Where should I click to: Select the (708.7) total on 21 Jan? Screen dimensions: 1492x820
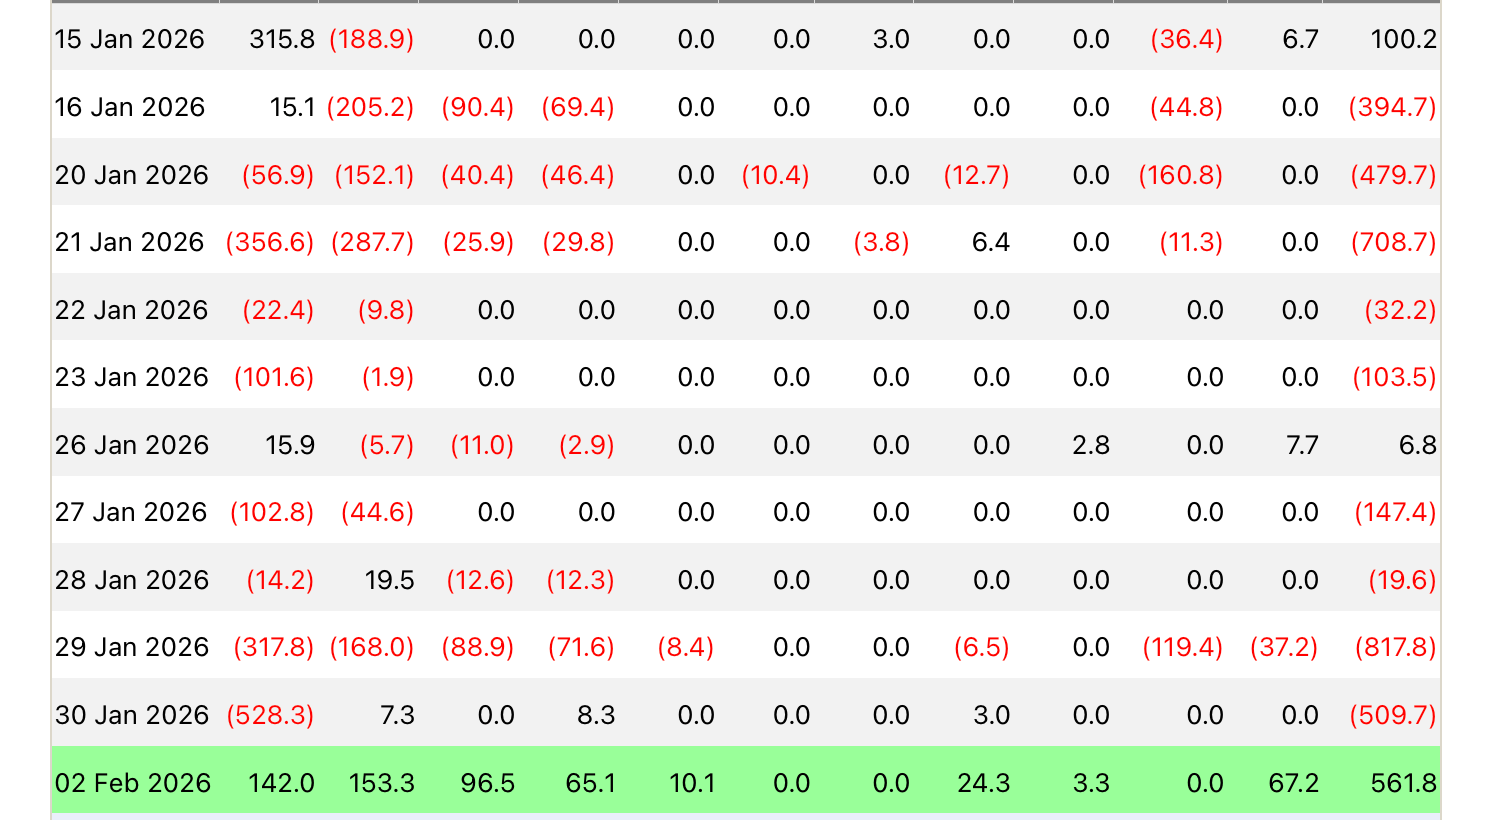click(x=1393, y=242)
